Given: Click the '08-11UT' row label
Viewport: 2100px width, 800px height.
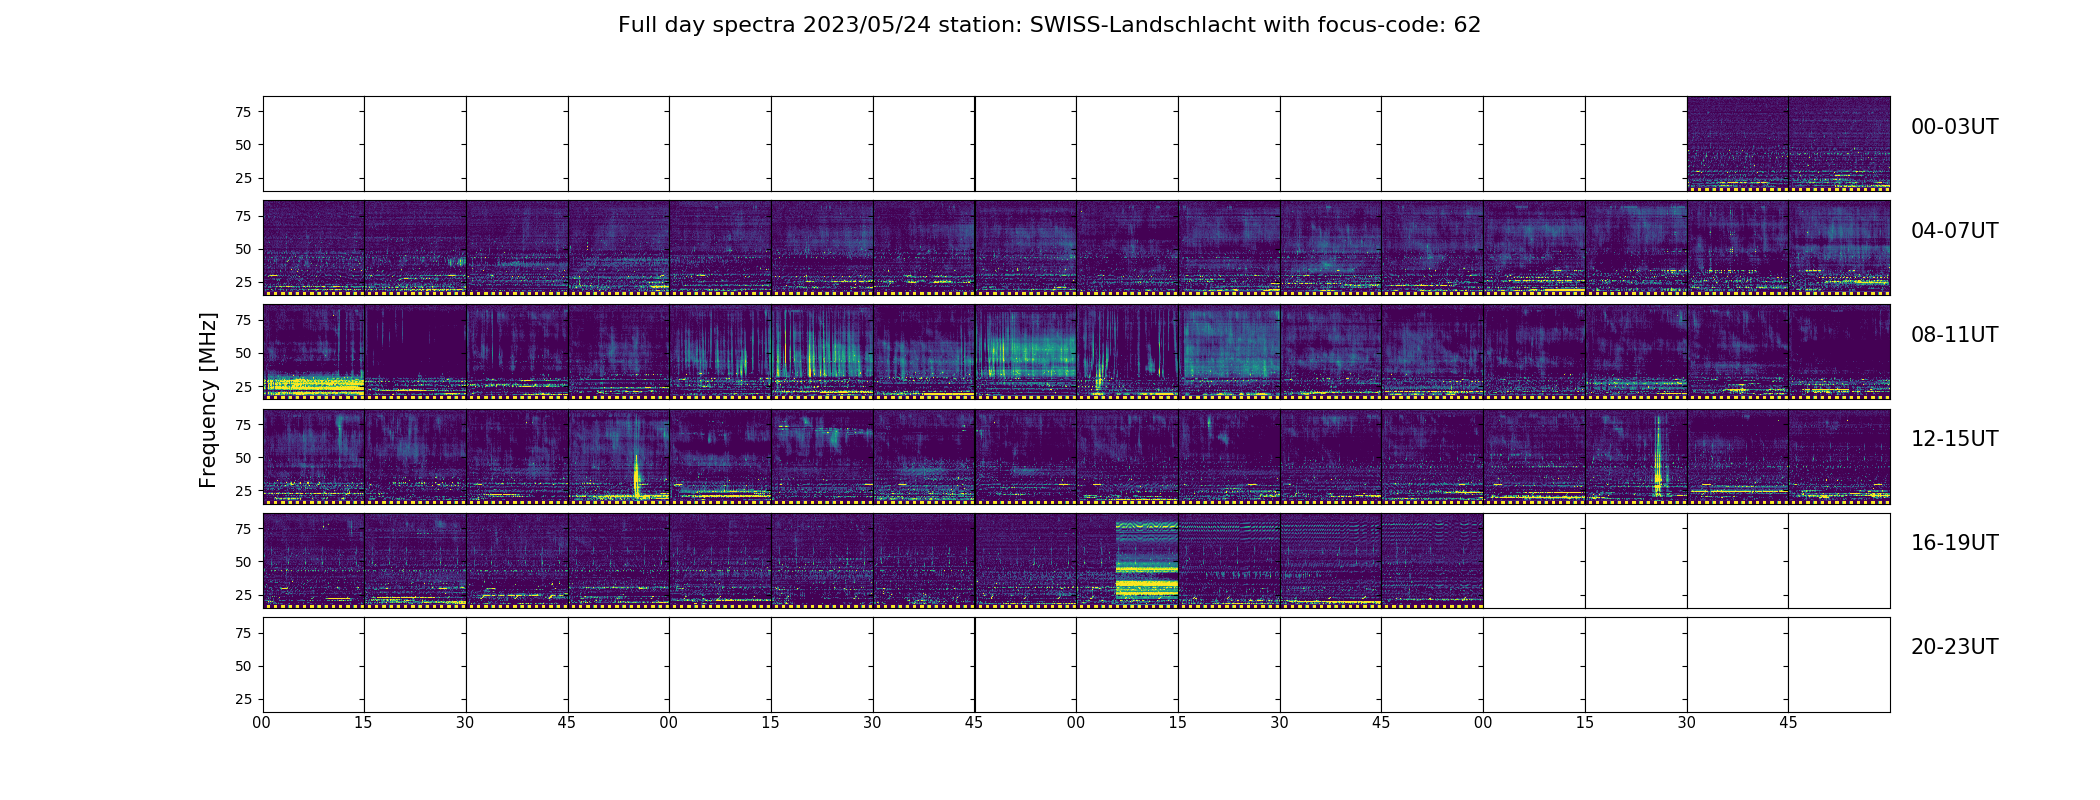Looking at the screenshot, I should 1954,335.
